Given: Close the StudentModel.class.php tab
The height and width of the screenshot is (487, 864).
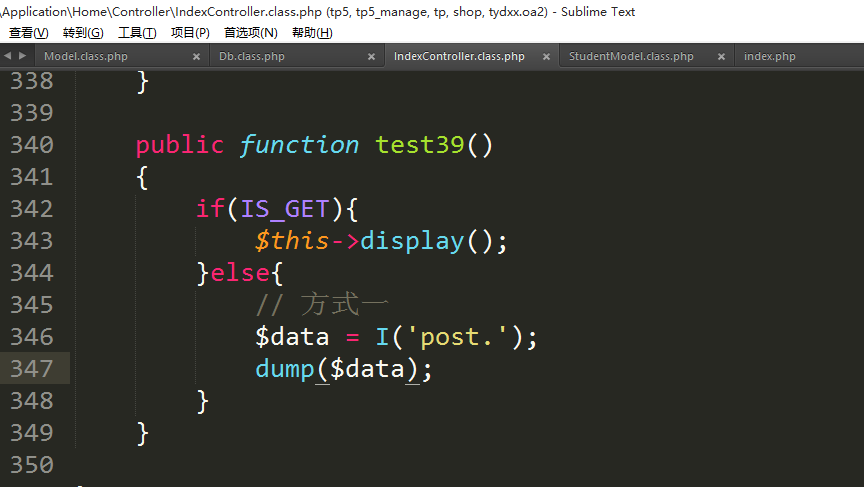Looking at the screenshot, I should pos(720,57).
